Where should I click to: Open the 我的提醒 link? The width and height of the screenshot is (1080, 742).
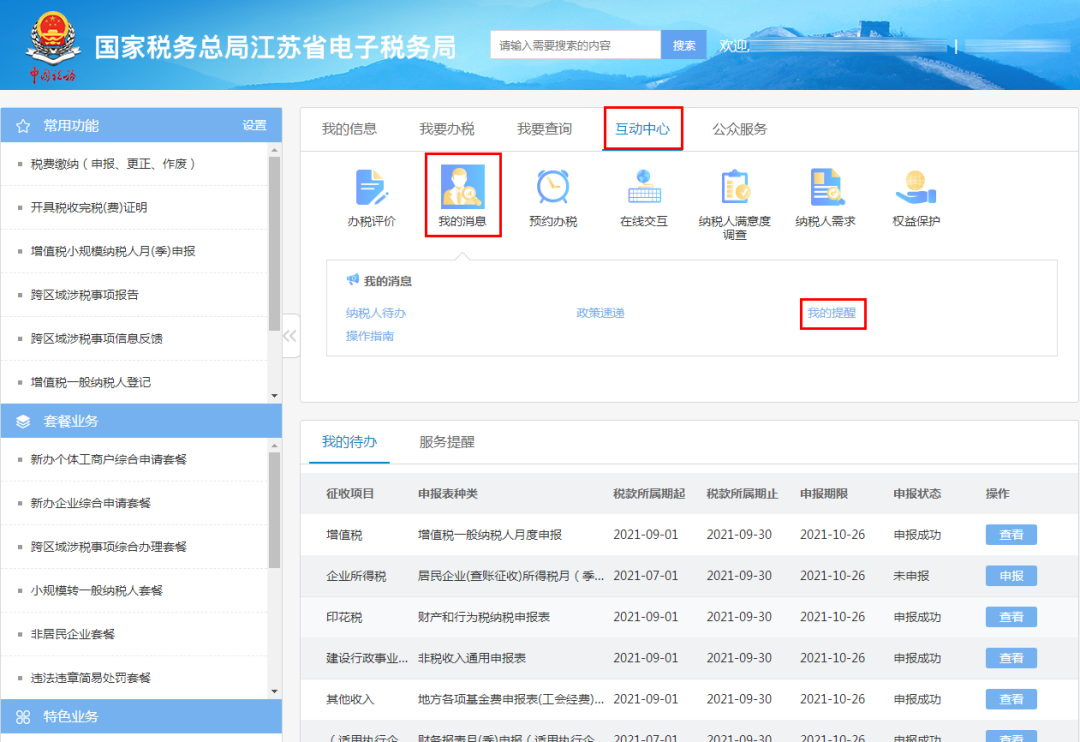(832, 313)
